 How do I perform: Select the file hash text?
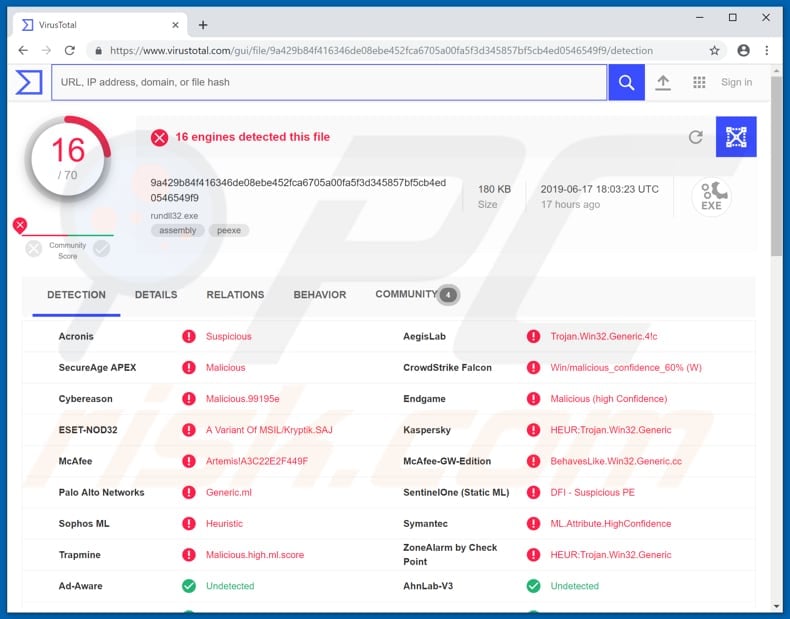click(x=298, y=190)
